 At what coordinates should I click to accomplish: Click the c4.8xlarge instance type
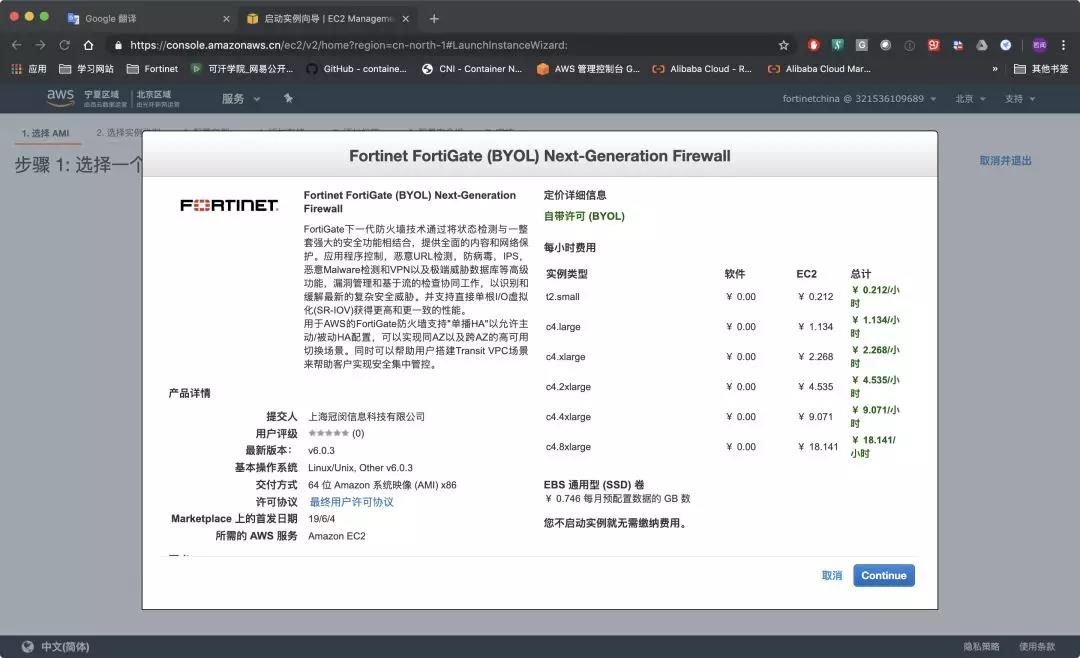coord(568,446)
